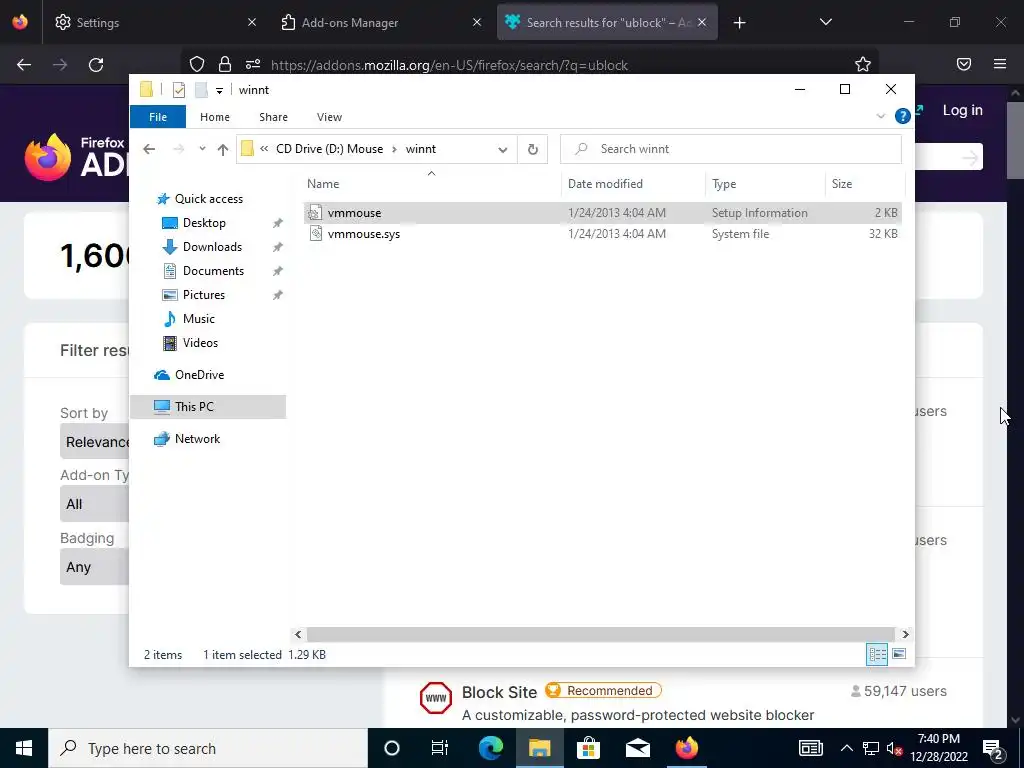The height and width of the screenshot is (768, 1024).
Task: Open Customize Quick Access Toolbar dropdown
Action: coord(219,91)
